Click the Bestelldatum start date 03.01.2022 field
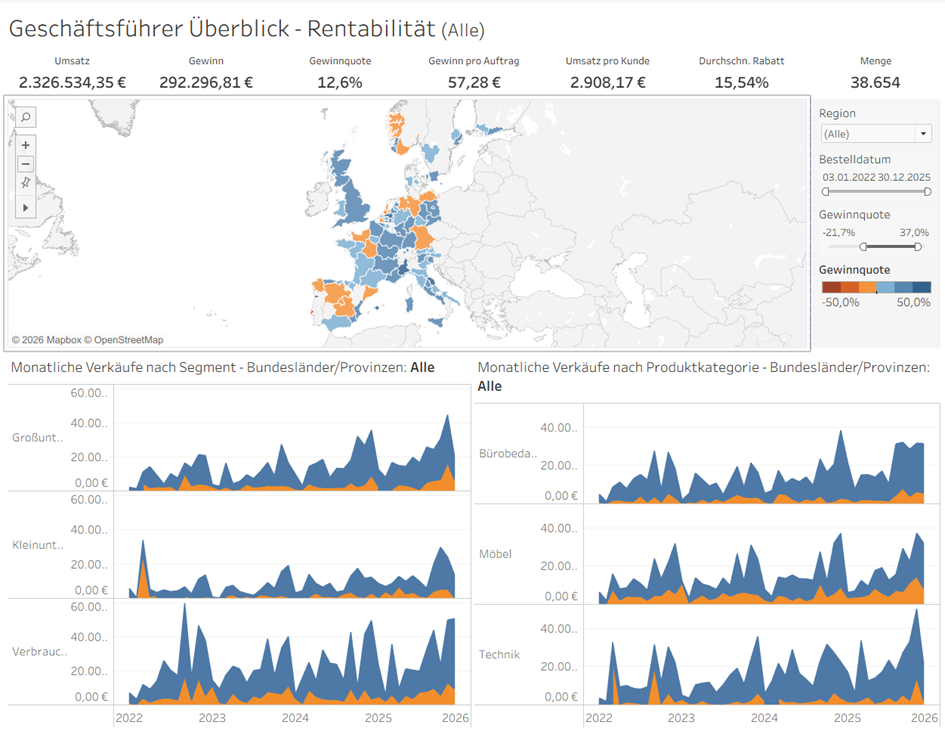The height and width of the screenshot is (731, 945). [847, 176]
